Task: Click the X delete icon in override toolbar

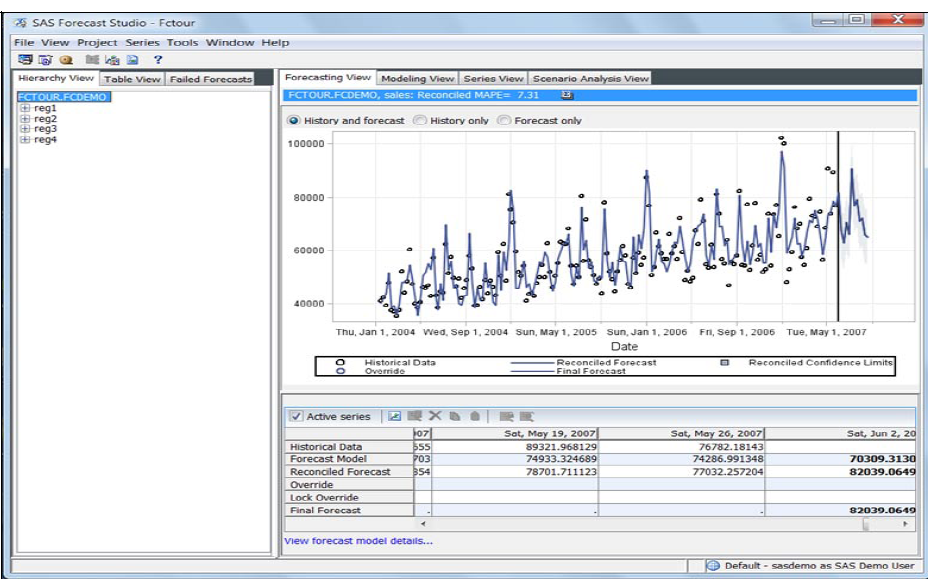Action: point(435,416)
